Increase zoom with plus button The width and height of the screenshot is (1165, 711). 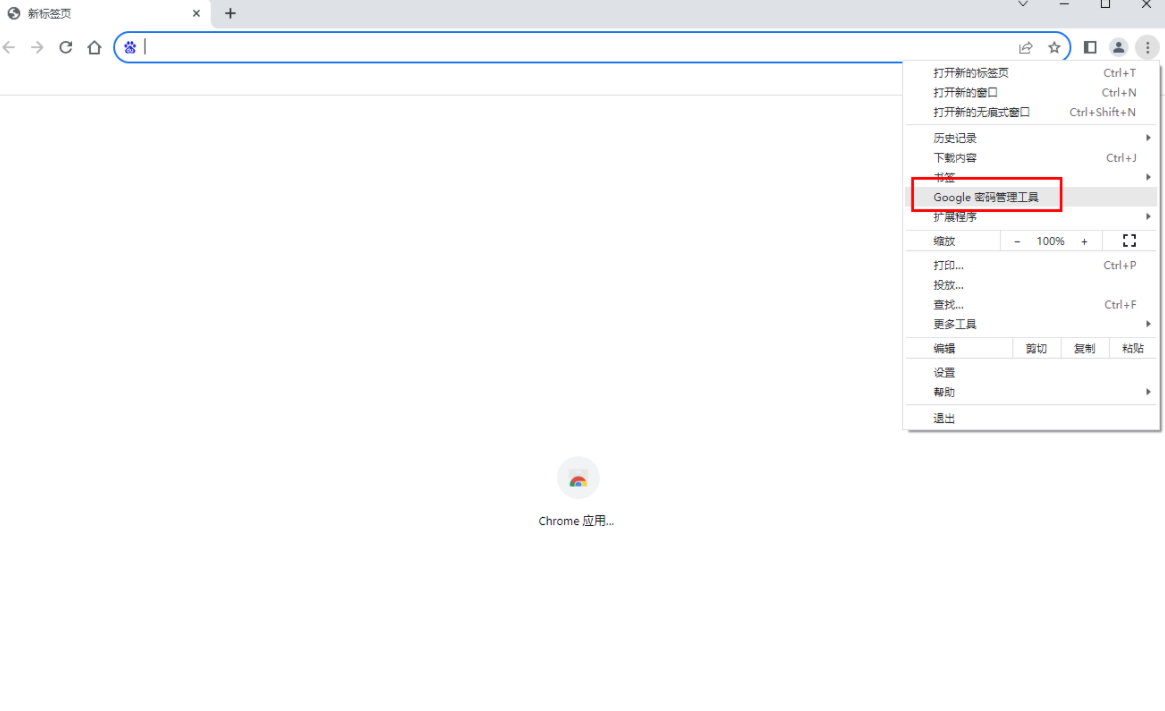(x=1084, y=241)
